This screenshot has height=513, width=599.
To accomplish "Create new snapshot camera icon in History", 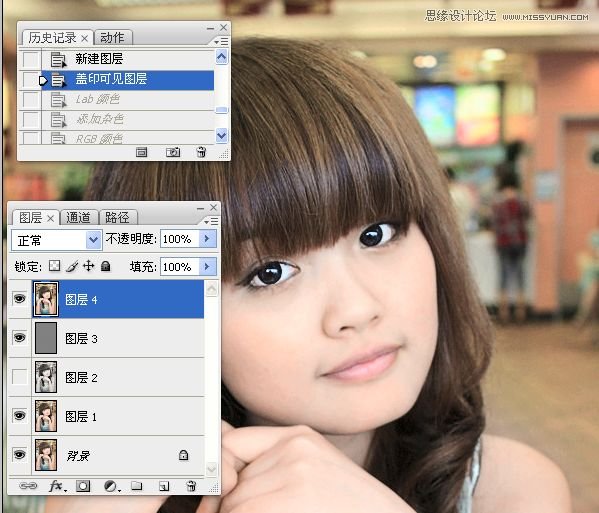I will (173, 152).
